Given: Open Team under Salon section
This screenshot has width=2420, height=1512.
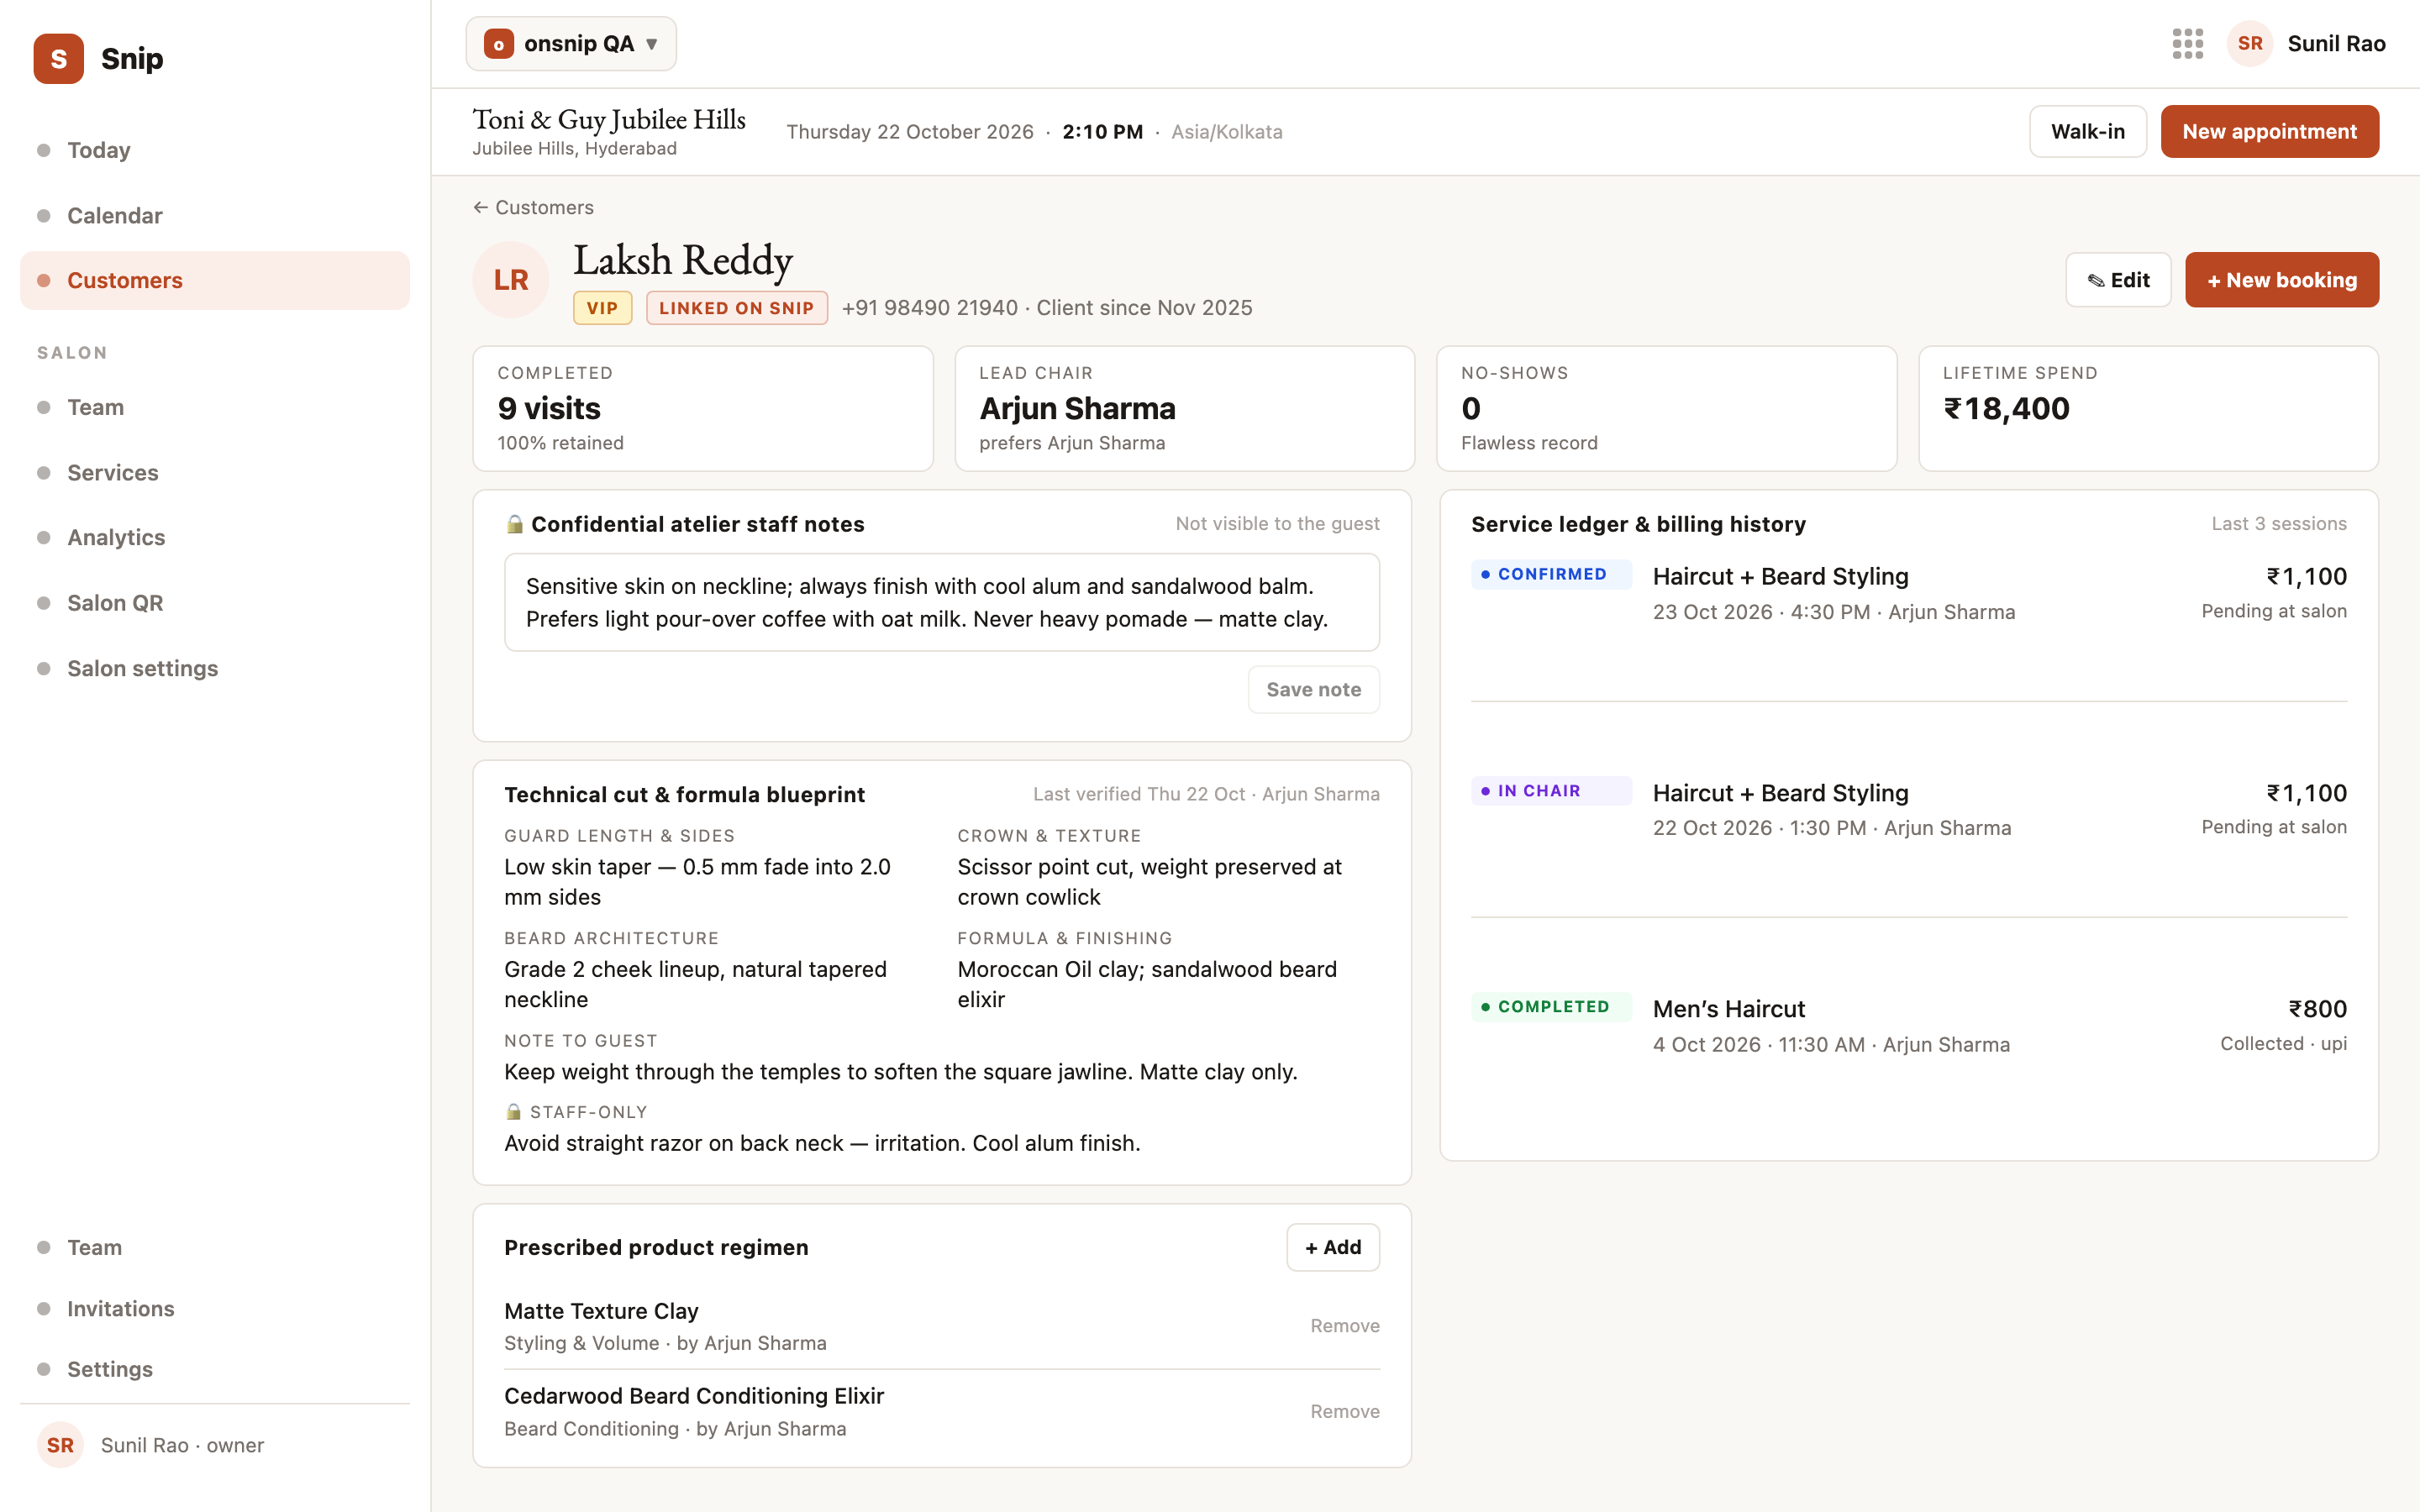Looking at the screenshot, I should click(215, 407).
